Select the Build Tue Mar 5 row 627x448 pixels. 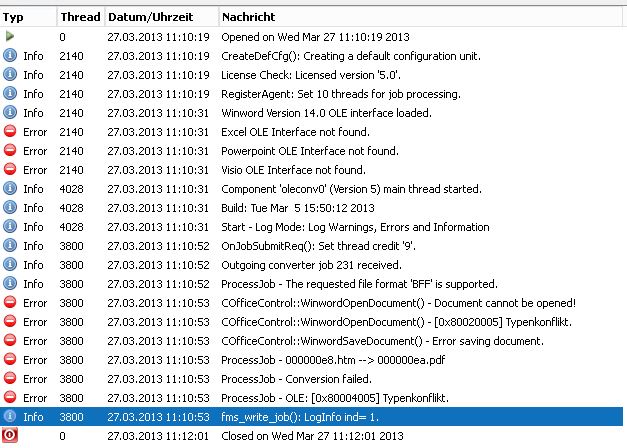coord(312,208)
